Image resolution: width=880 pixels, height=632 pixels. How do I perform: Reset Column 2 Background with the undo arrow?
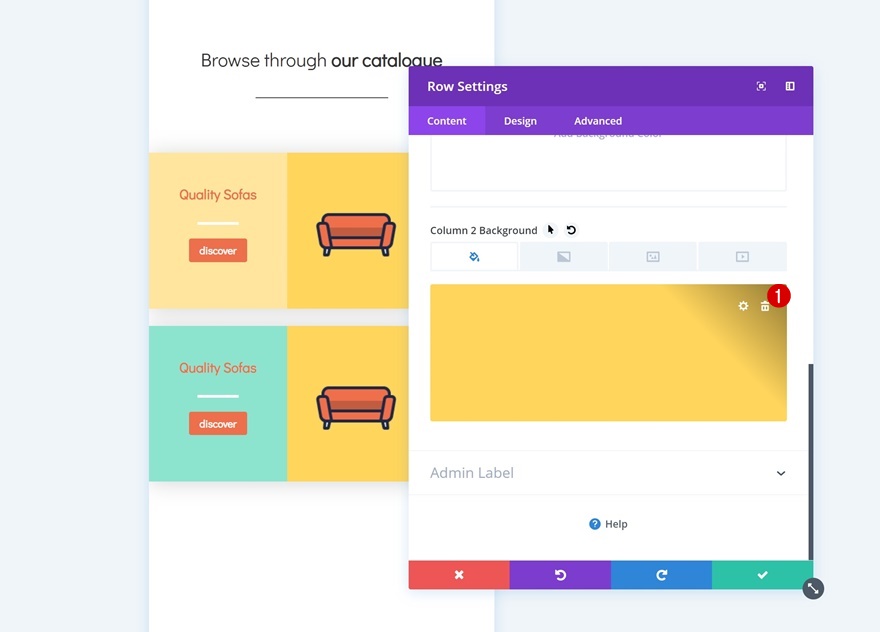[571, 230]
